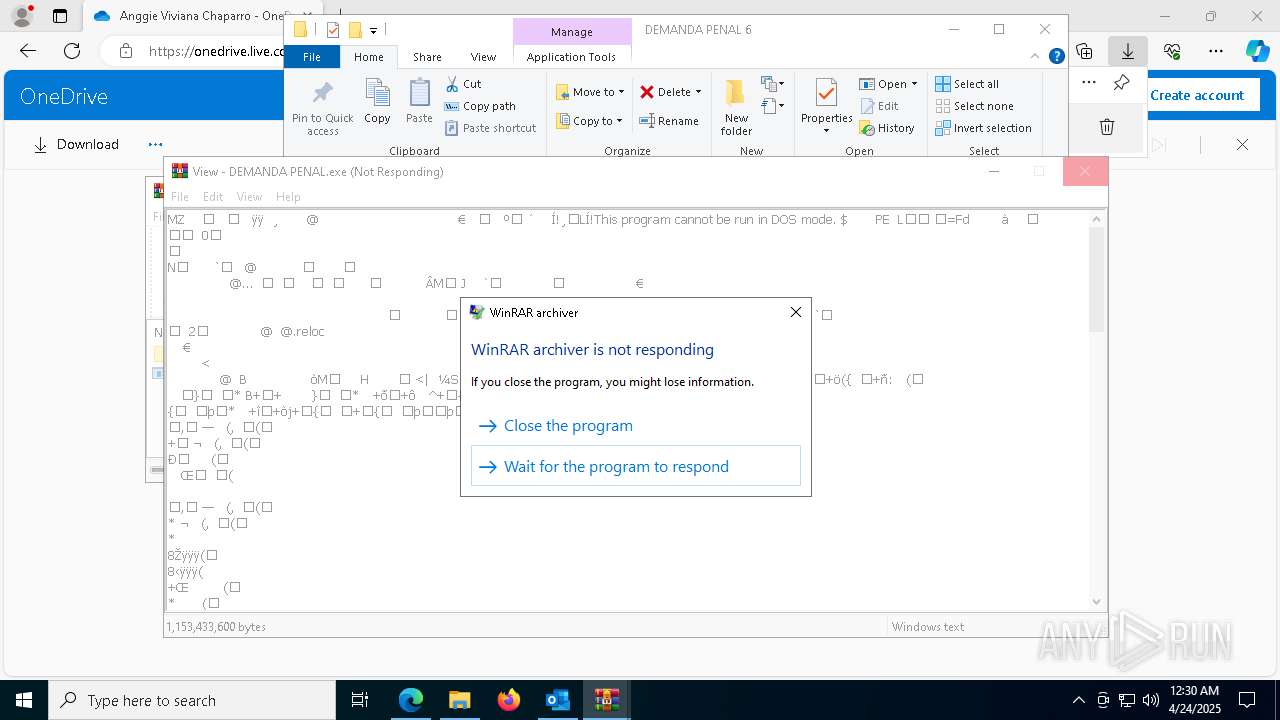1280x720 pixels.
Task: Select Cut in the Clipboard group
Action: (463, 84)
